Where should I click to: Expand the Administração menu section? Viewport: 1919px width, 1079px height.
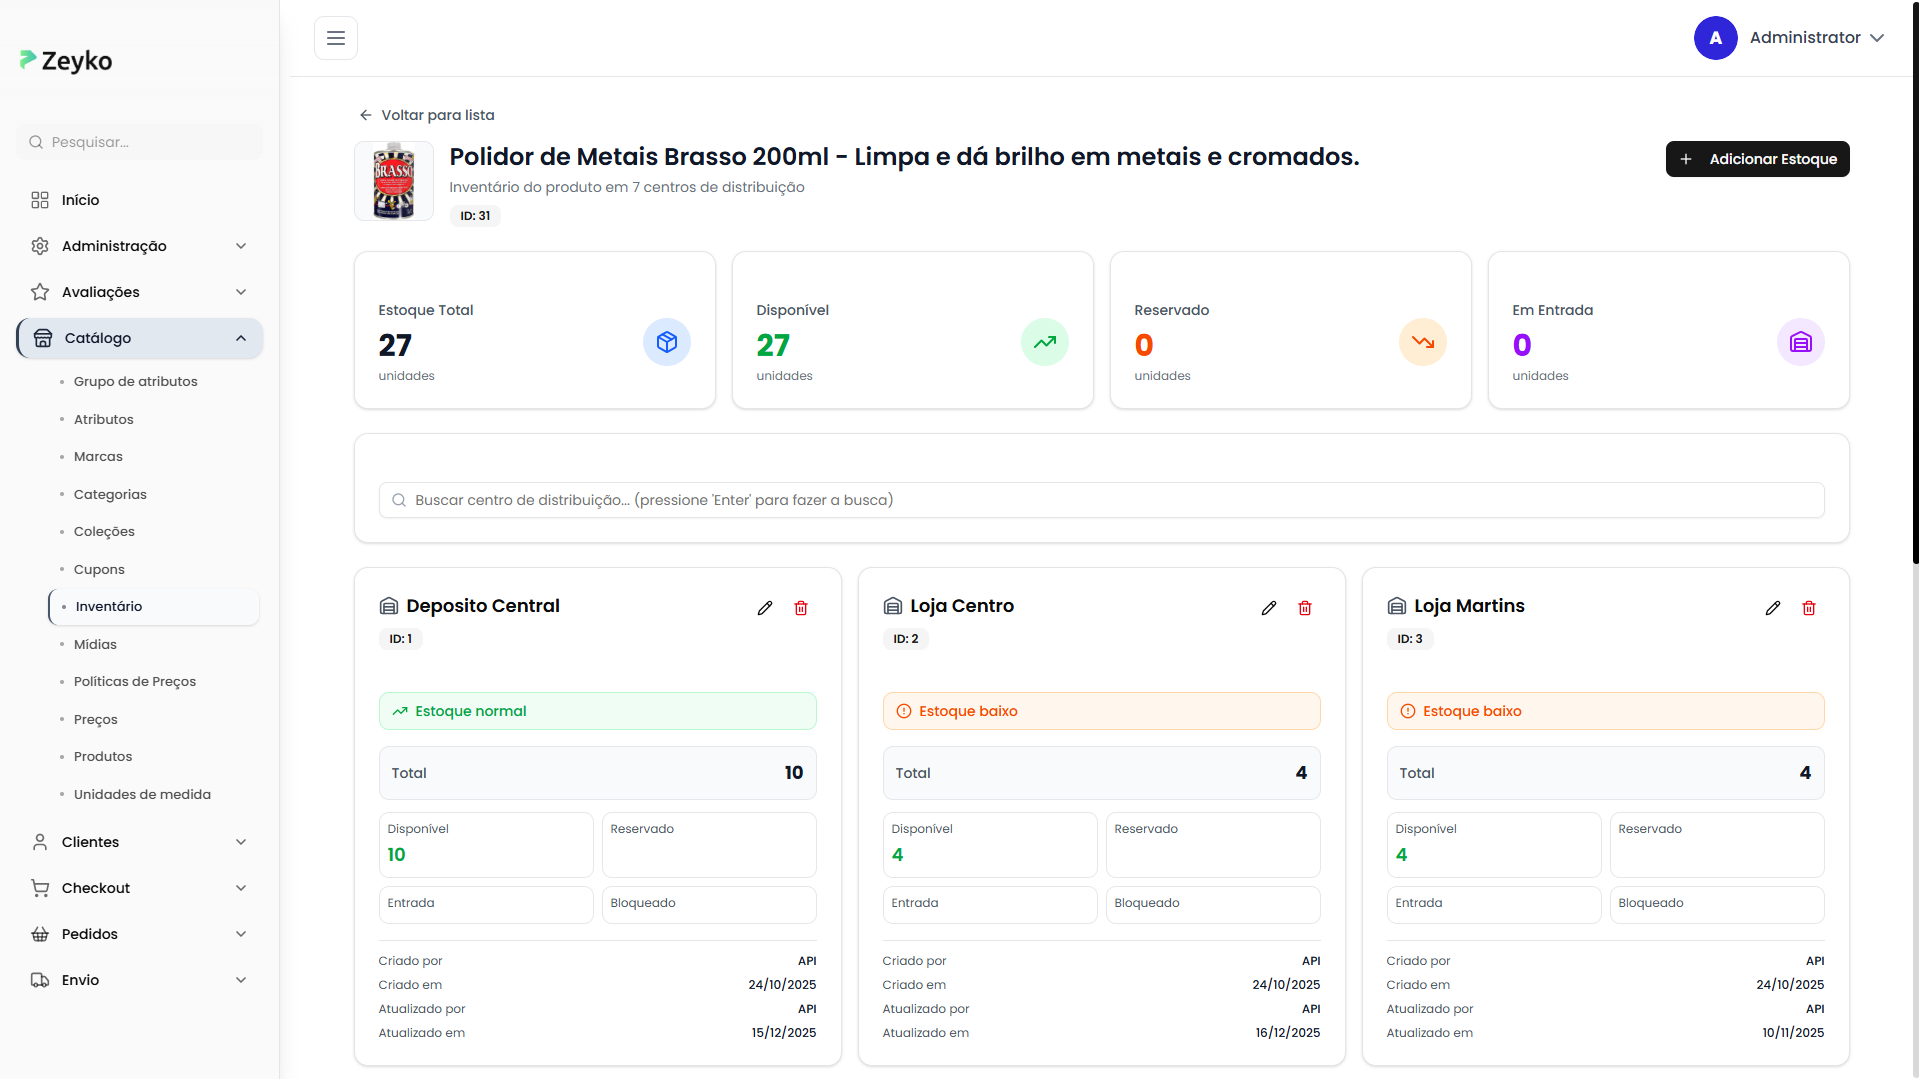pyautogui.click(x=139, y=246)
